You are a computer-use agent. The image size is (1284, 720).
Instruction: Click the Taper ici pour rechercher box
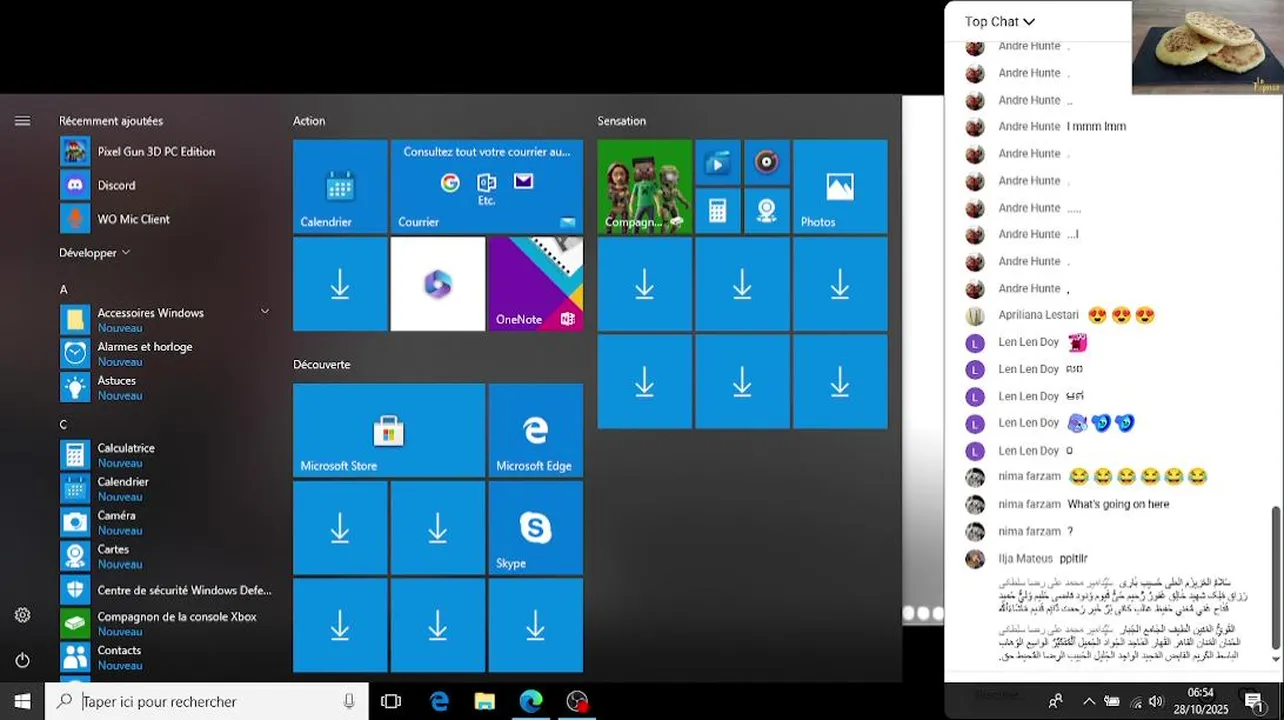207,702
